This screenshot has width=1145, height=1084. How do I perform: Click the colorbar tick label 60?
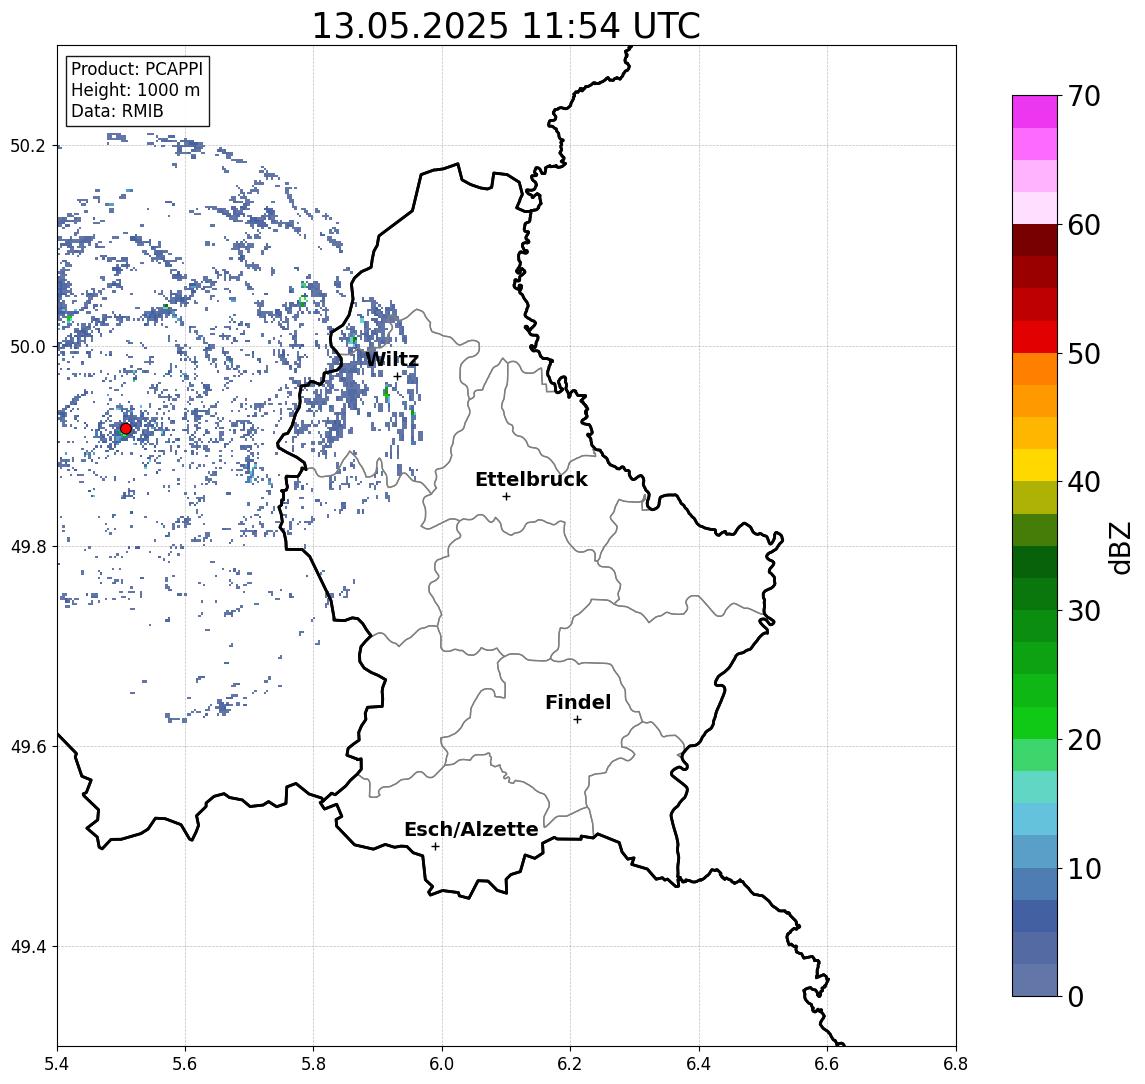[1084, 225]
